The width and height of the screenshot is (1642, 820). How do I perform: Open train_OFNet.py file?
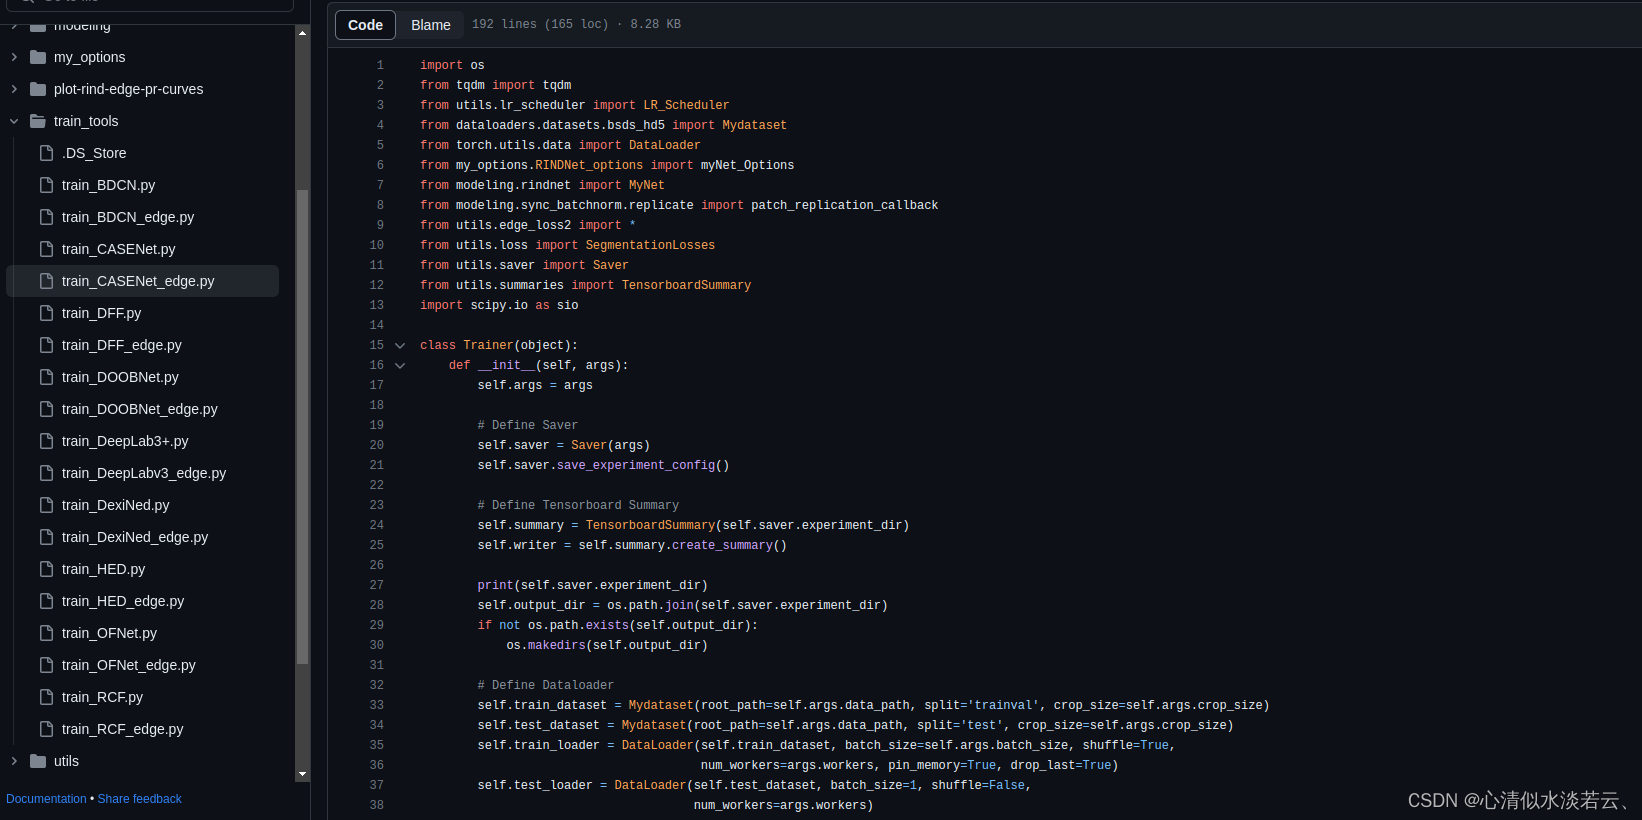[x=109, y=633]
